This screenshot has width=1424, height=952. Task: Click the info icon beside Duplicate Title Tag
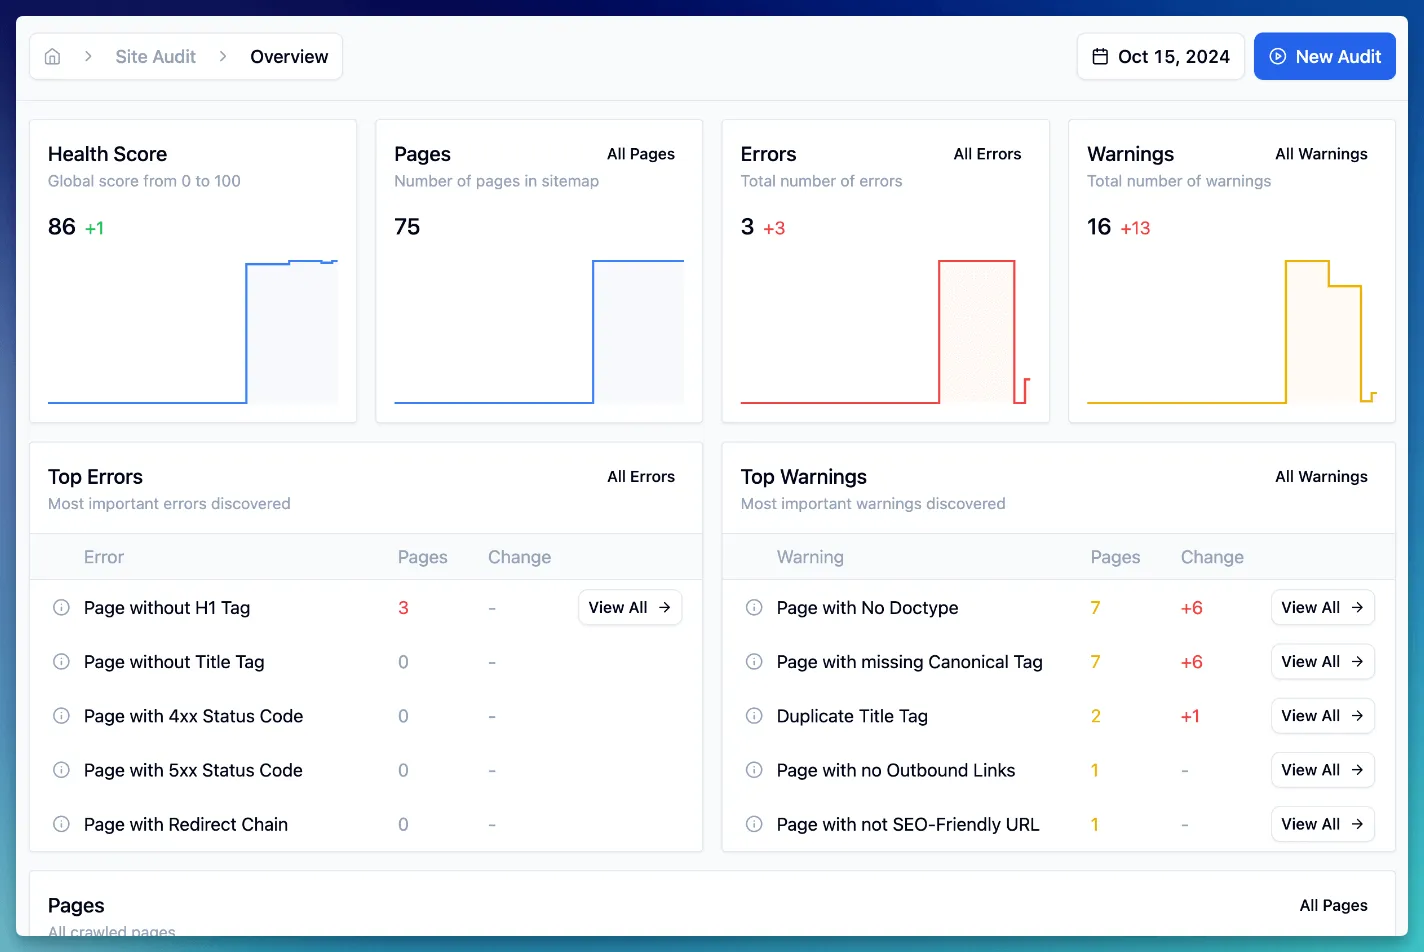[x=753, y=716]
